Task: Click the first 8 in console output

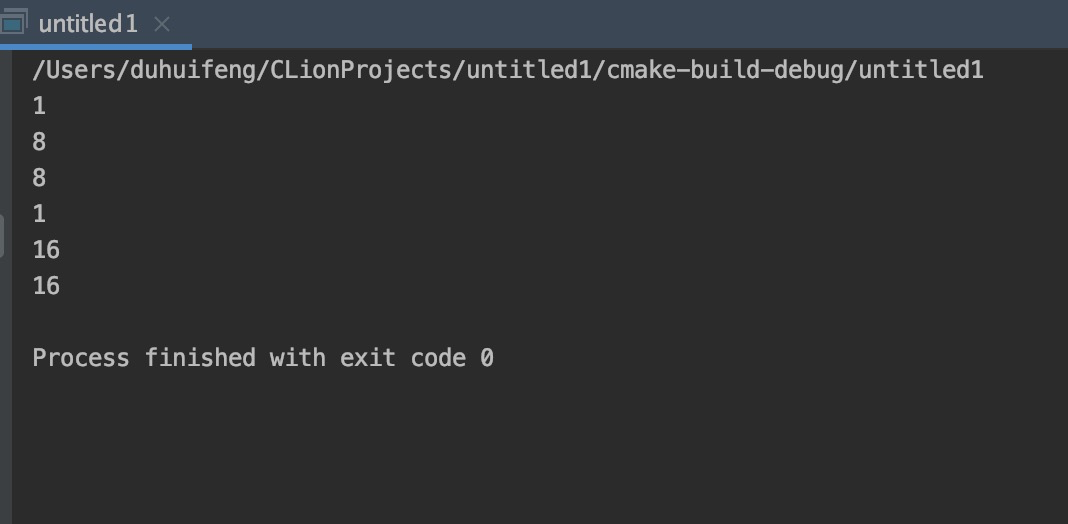Action: [39, 142]
